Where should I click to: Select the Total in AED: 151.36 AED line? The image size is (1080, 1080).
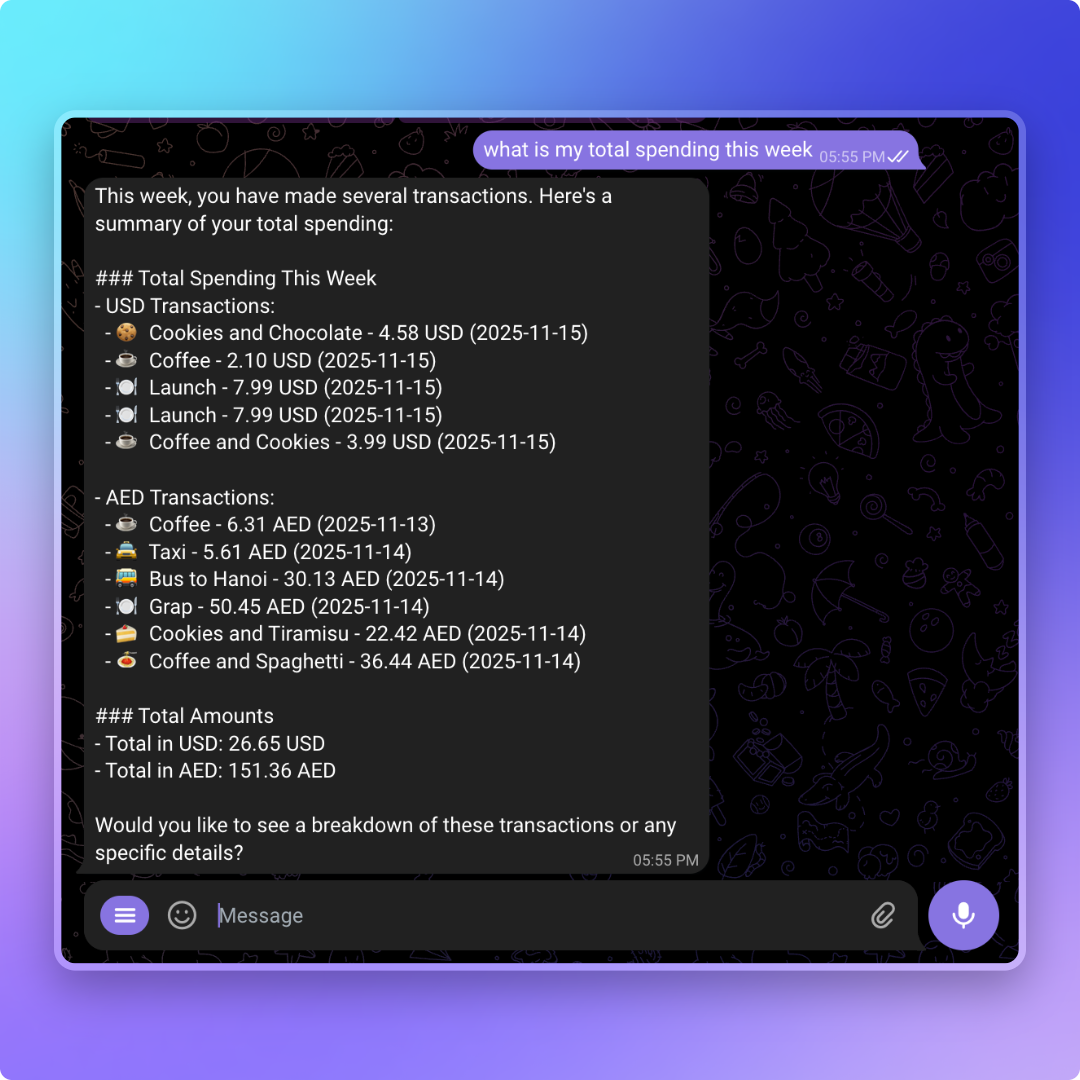pyautogui.click(x=215, y=771)
